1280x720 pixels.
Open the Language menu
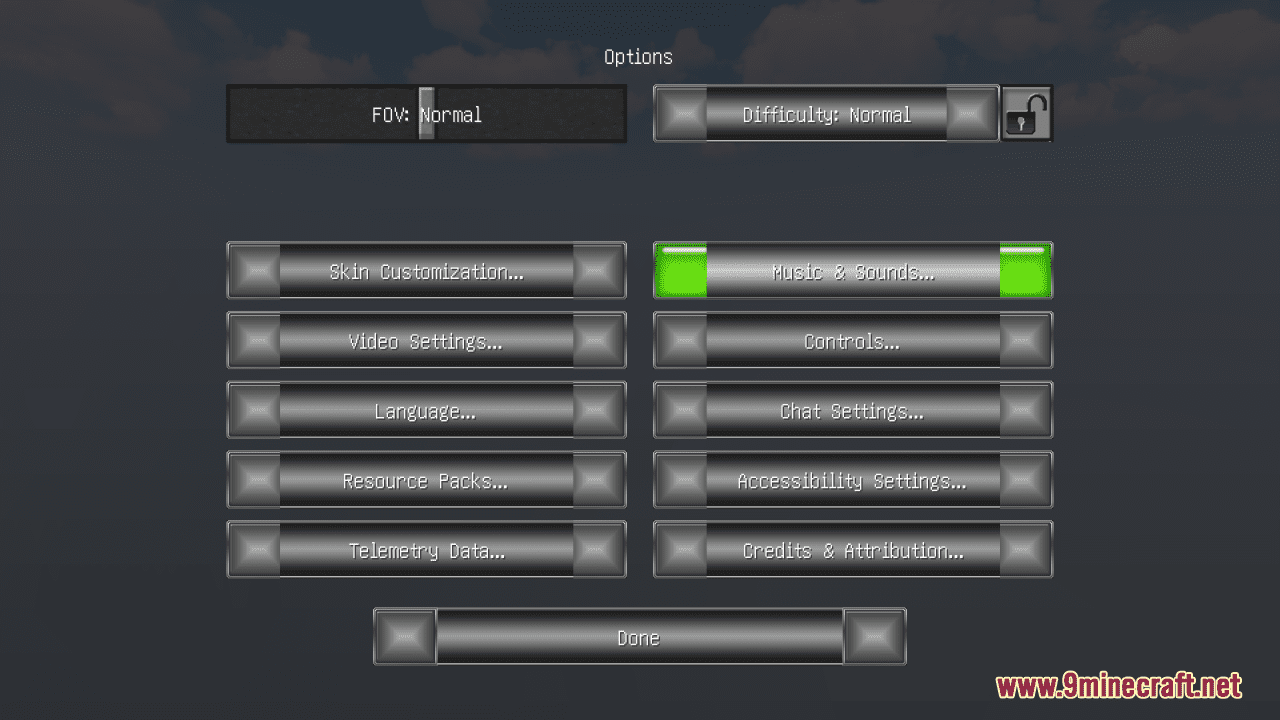click(426, 410)
